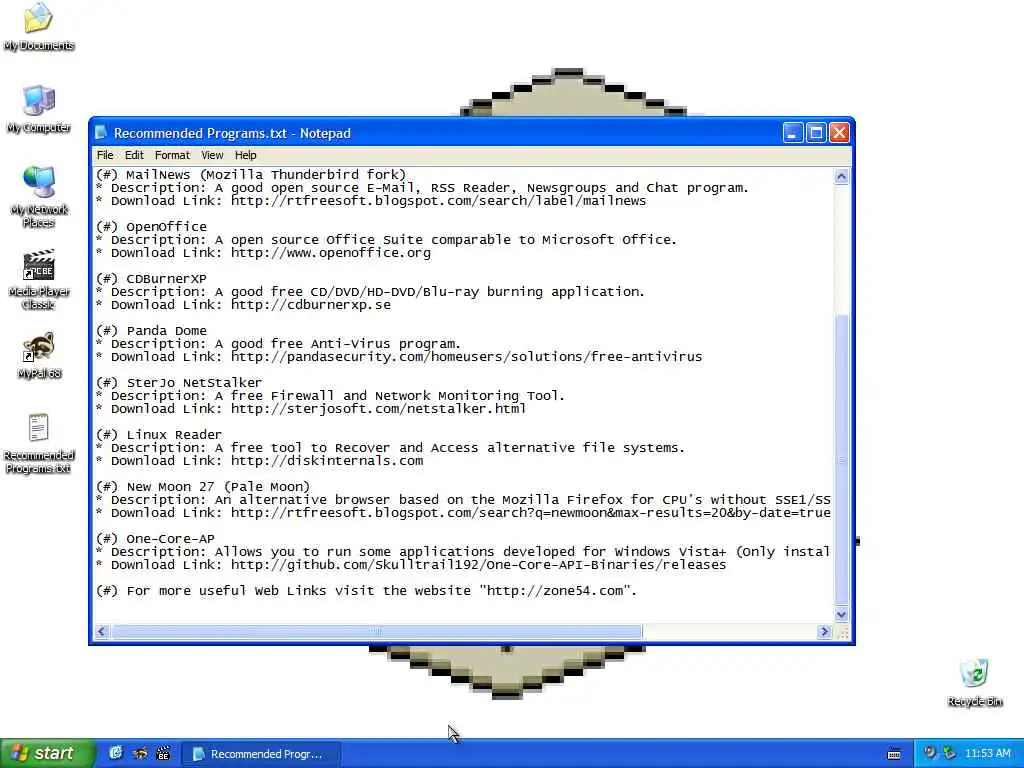1024x768 pixels.
Task: Click Notepad window resize grip corner
Action: point(842,632)
